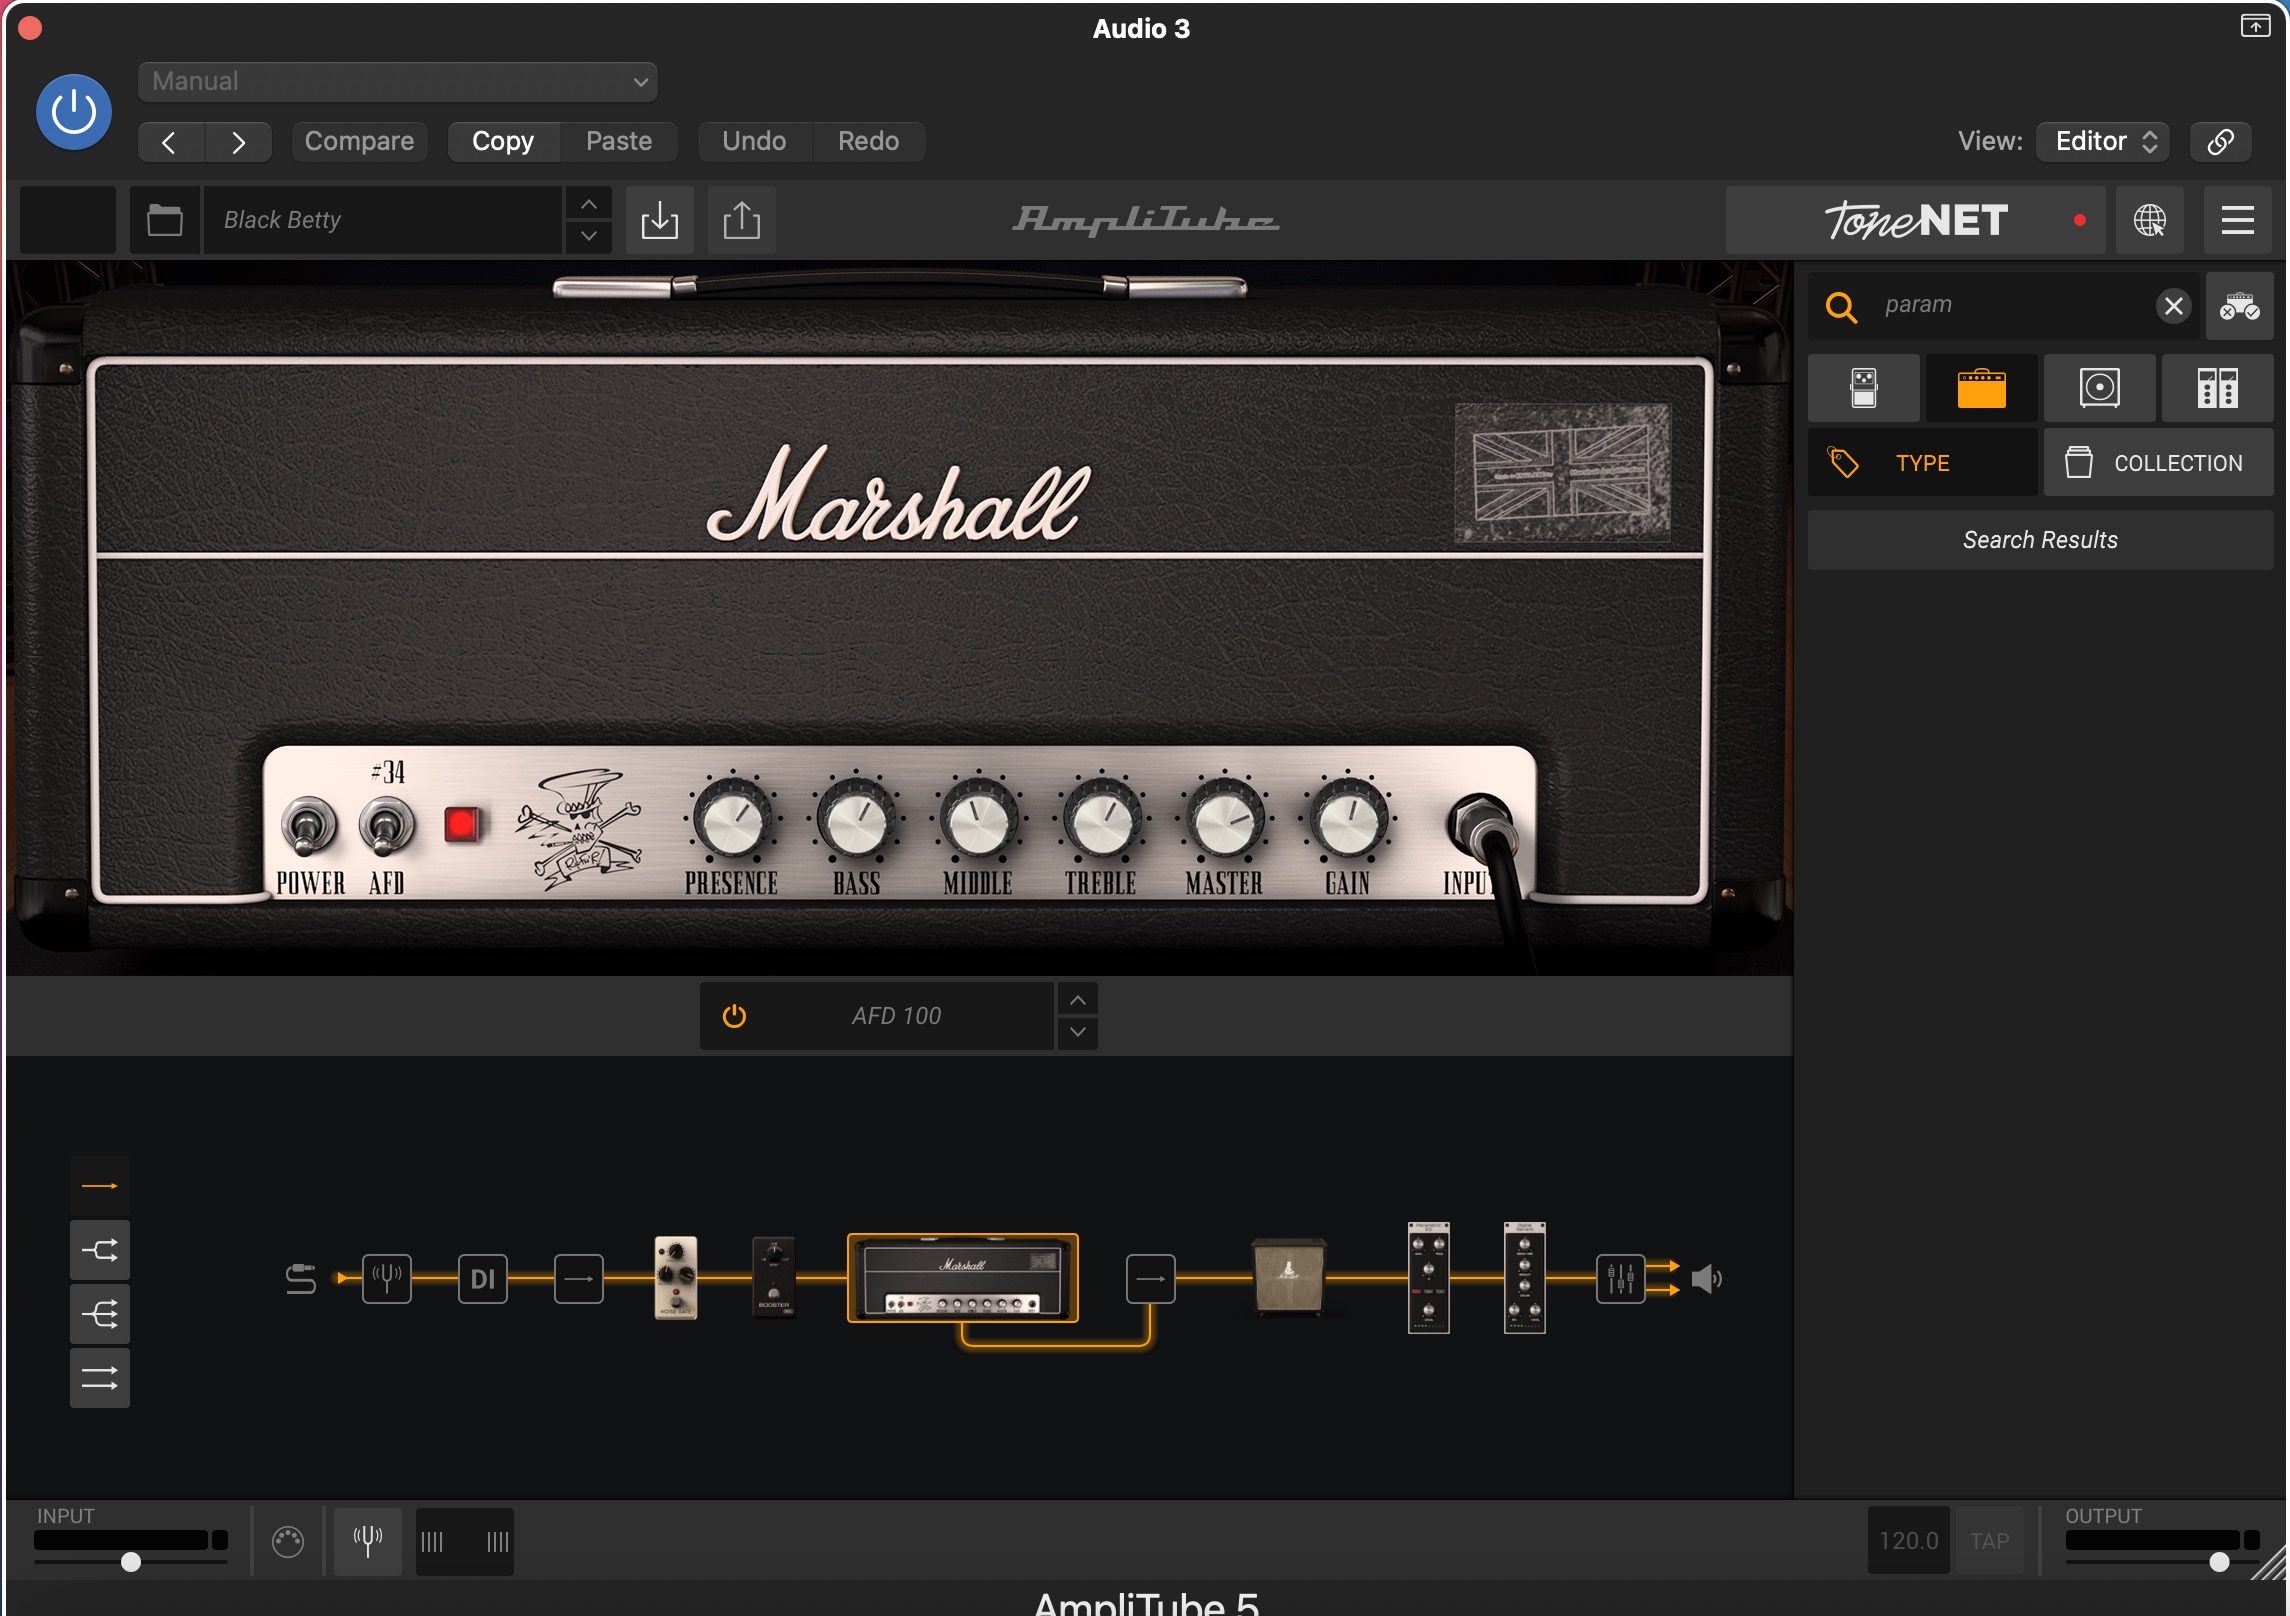The width and height of the screenshot is (2290, 1616).
Task: Step to previous preset with up chevron
Action: (589, 203)
